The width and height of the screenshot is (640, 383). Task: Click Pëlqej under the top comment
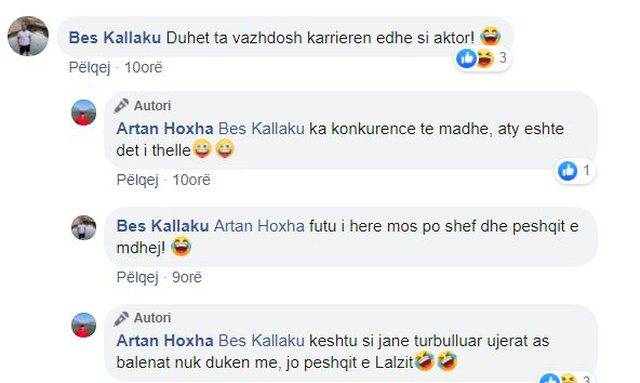tap(89, 67)
